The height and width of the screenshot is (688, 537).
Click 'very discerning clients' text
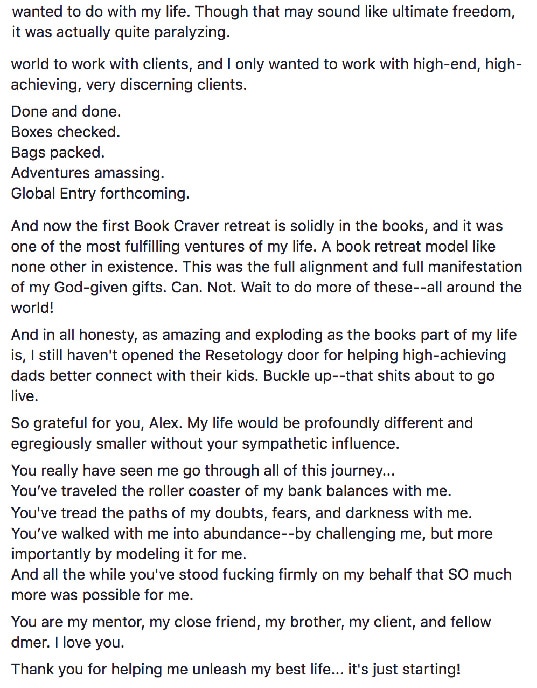(x=165, y=84)
